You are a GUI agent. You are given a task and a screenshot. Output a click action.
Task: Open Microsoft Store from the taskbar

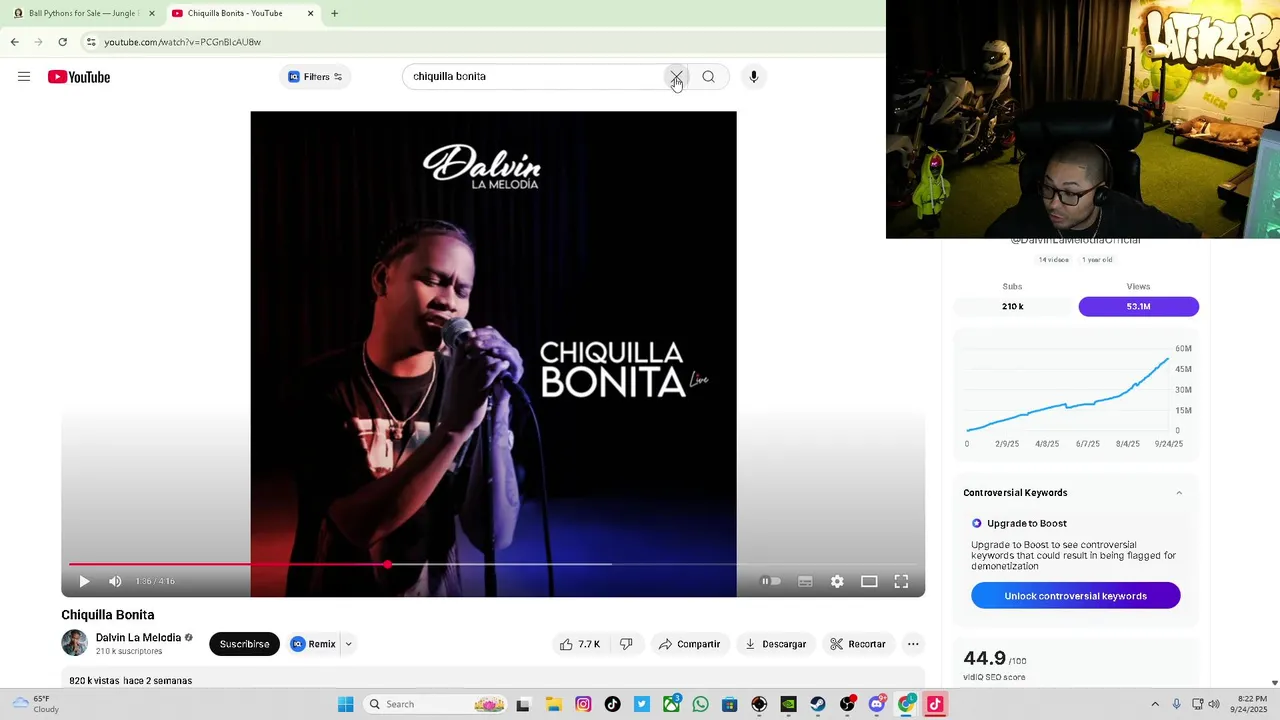click(x=730, y=704)
